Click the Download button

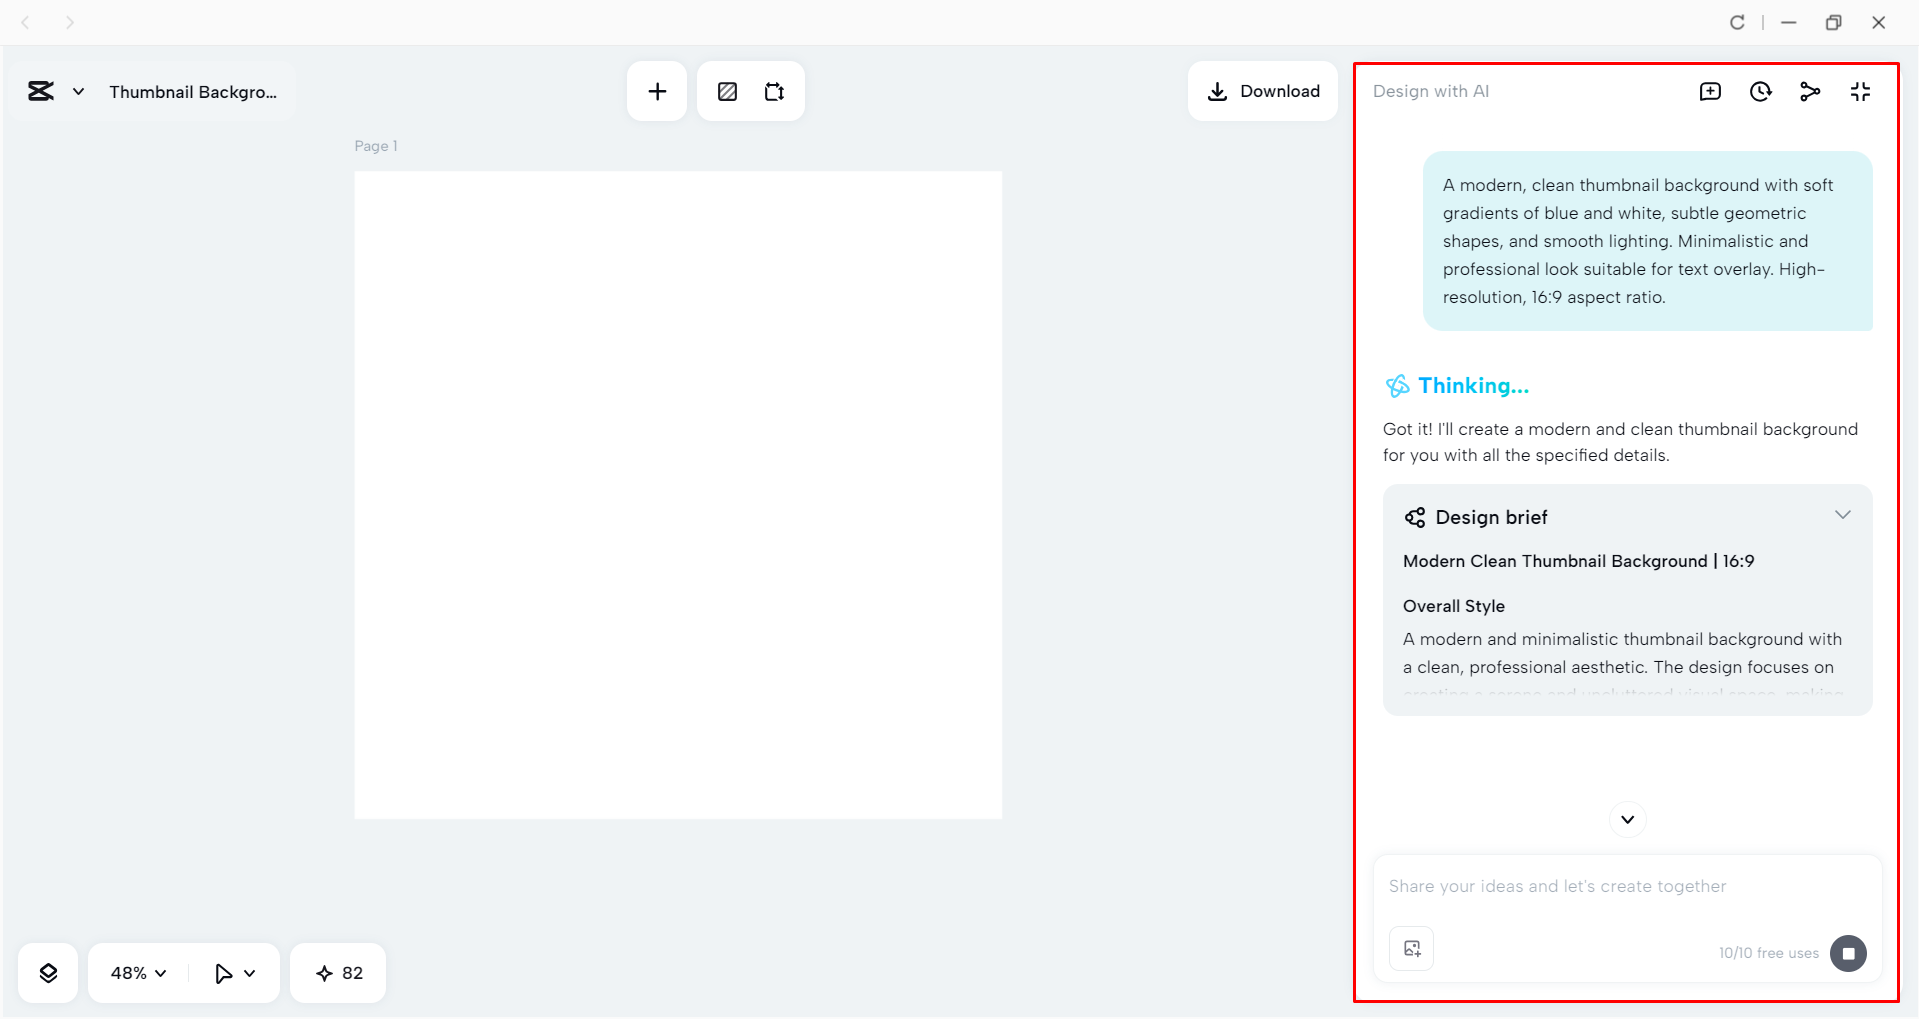coord(1262,90)
